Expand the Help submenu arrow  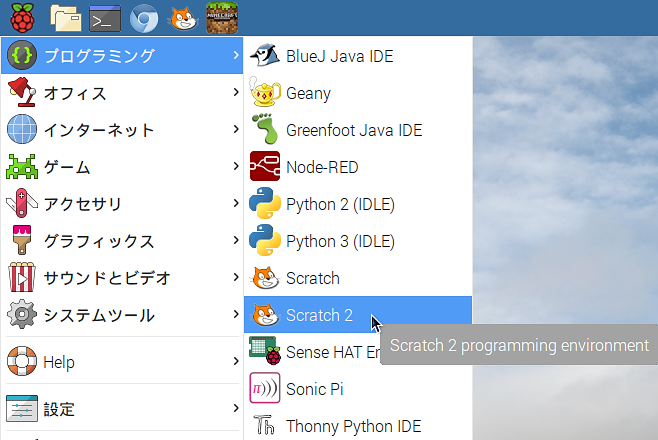(x=236, y=361)
